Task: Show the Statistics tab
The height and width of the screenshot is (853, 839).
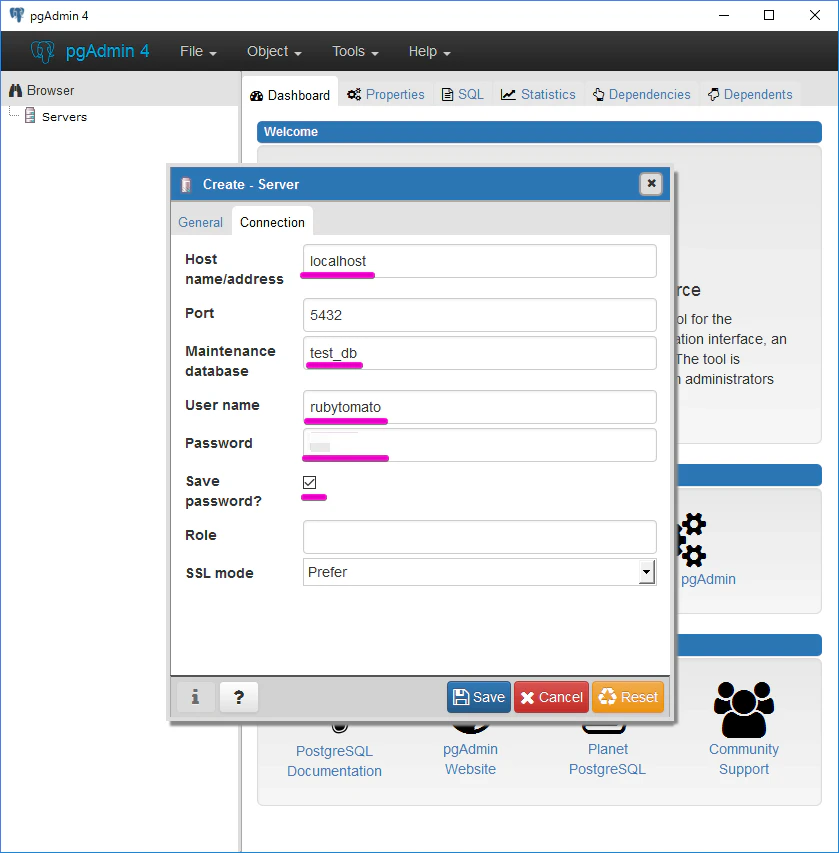Action: pyautogui.click(x=538, y=95)
